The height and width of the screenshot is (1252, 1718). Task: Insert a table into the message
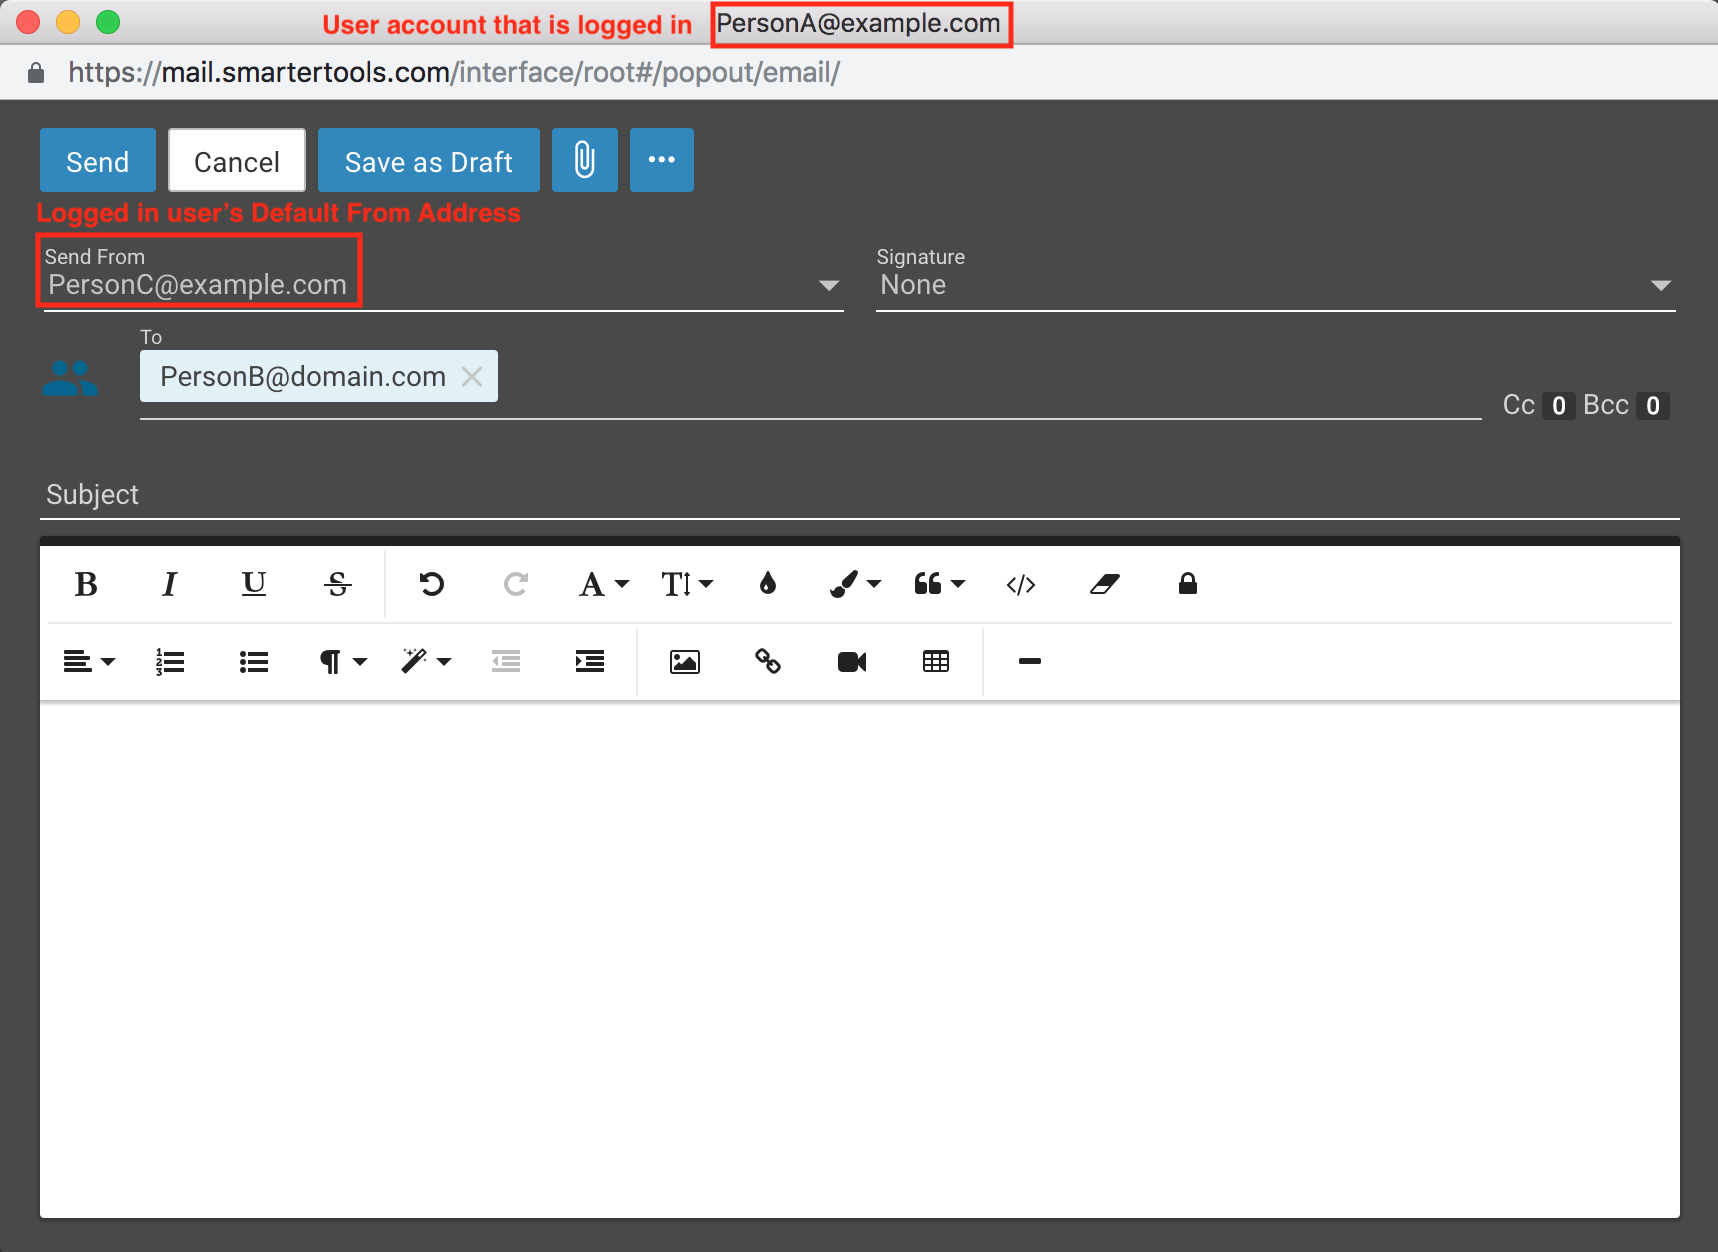coord(935,662)
